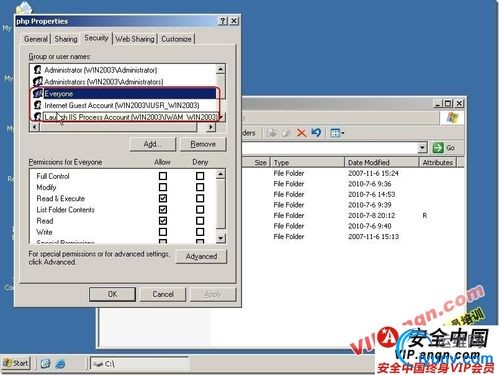Click permissions list scroll up arrow
The height and width of the screenshot is (375, 499).
[221, 174]
